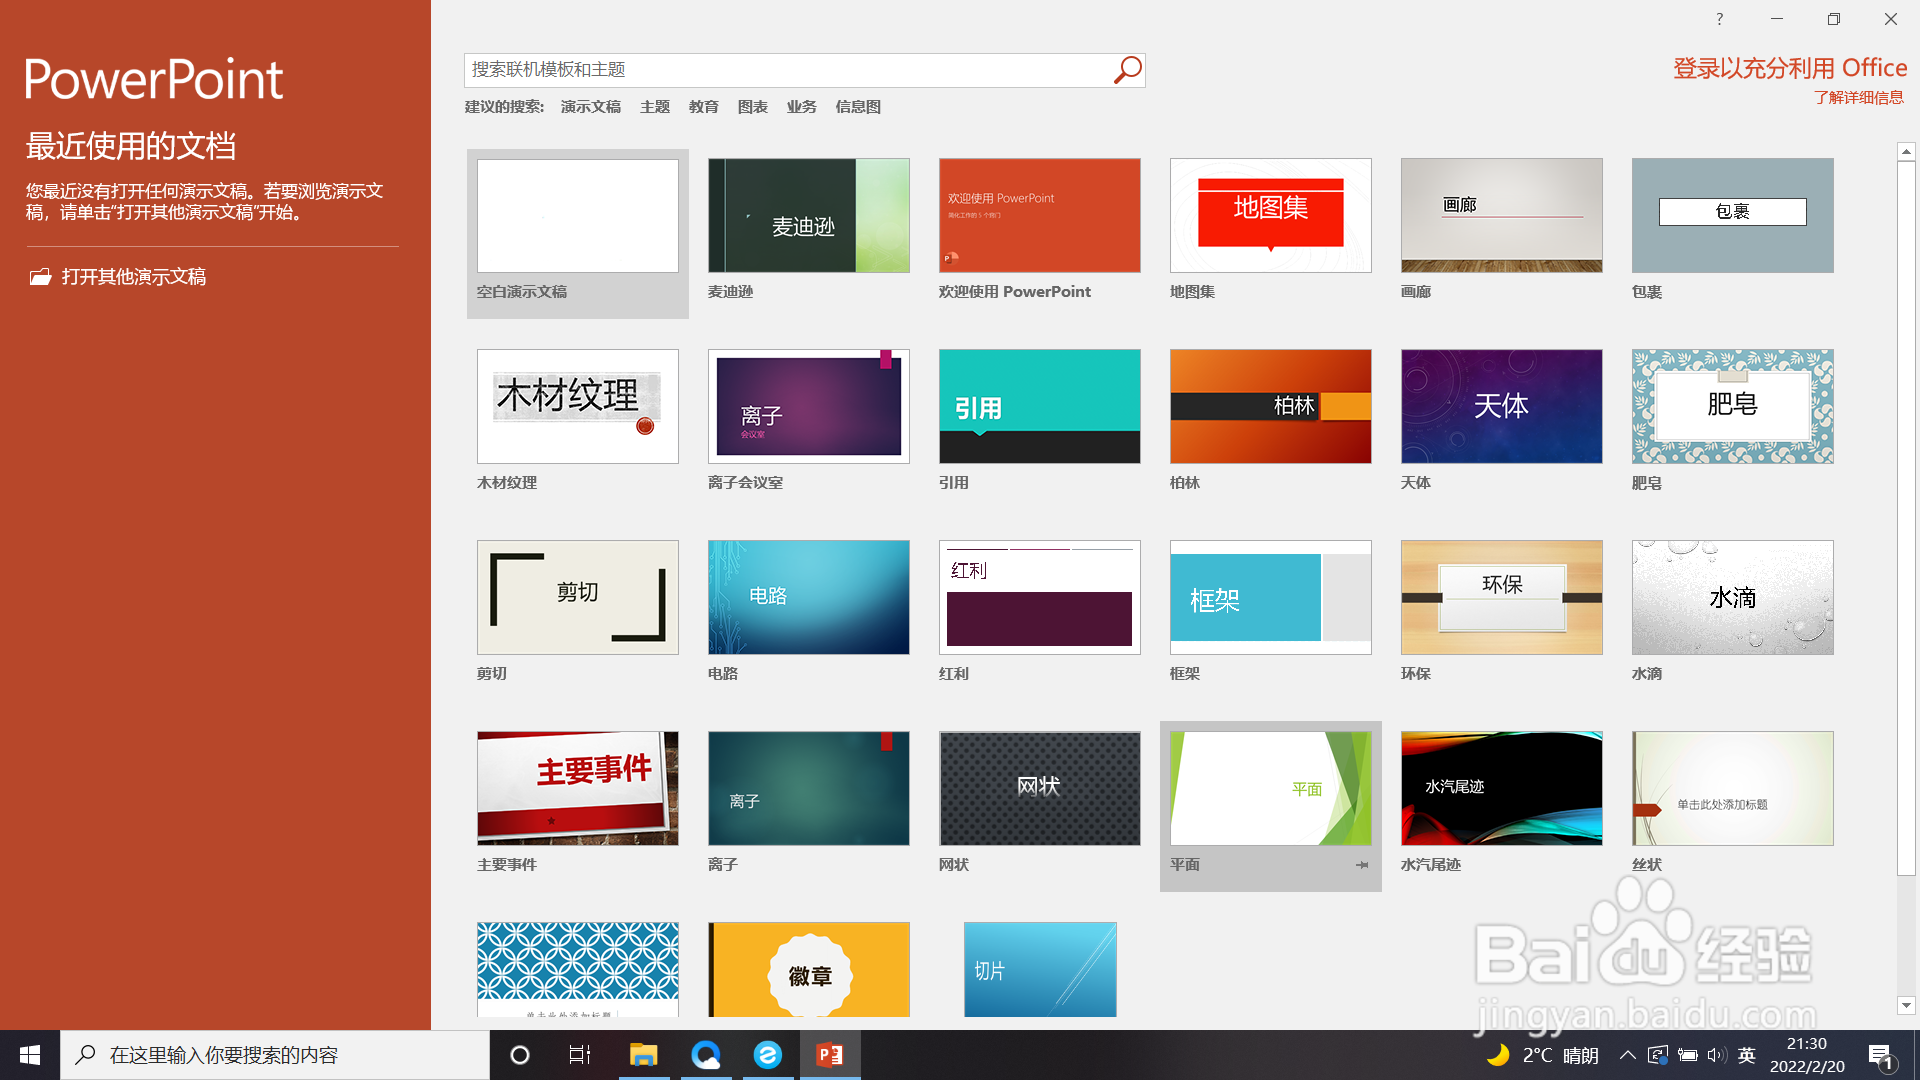Choose the 肥皂 template thumbnail
The image size is (1920, 1080).
coord(1733,407)
